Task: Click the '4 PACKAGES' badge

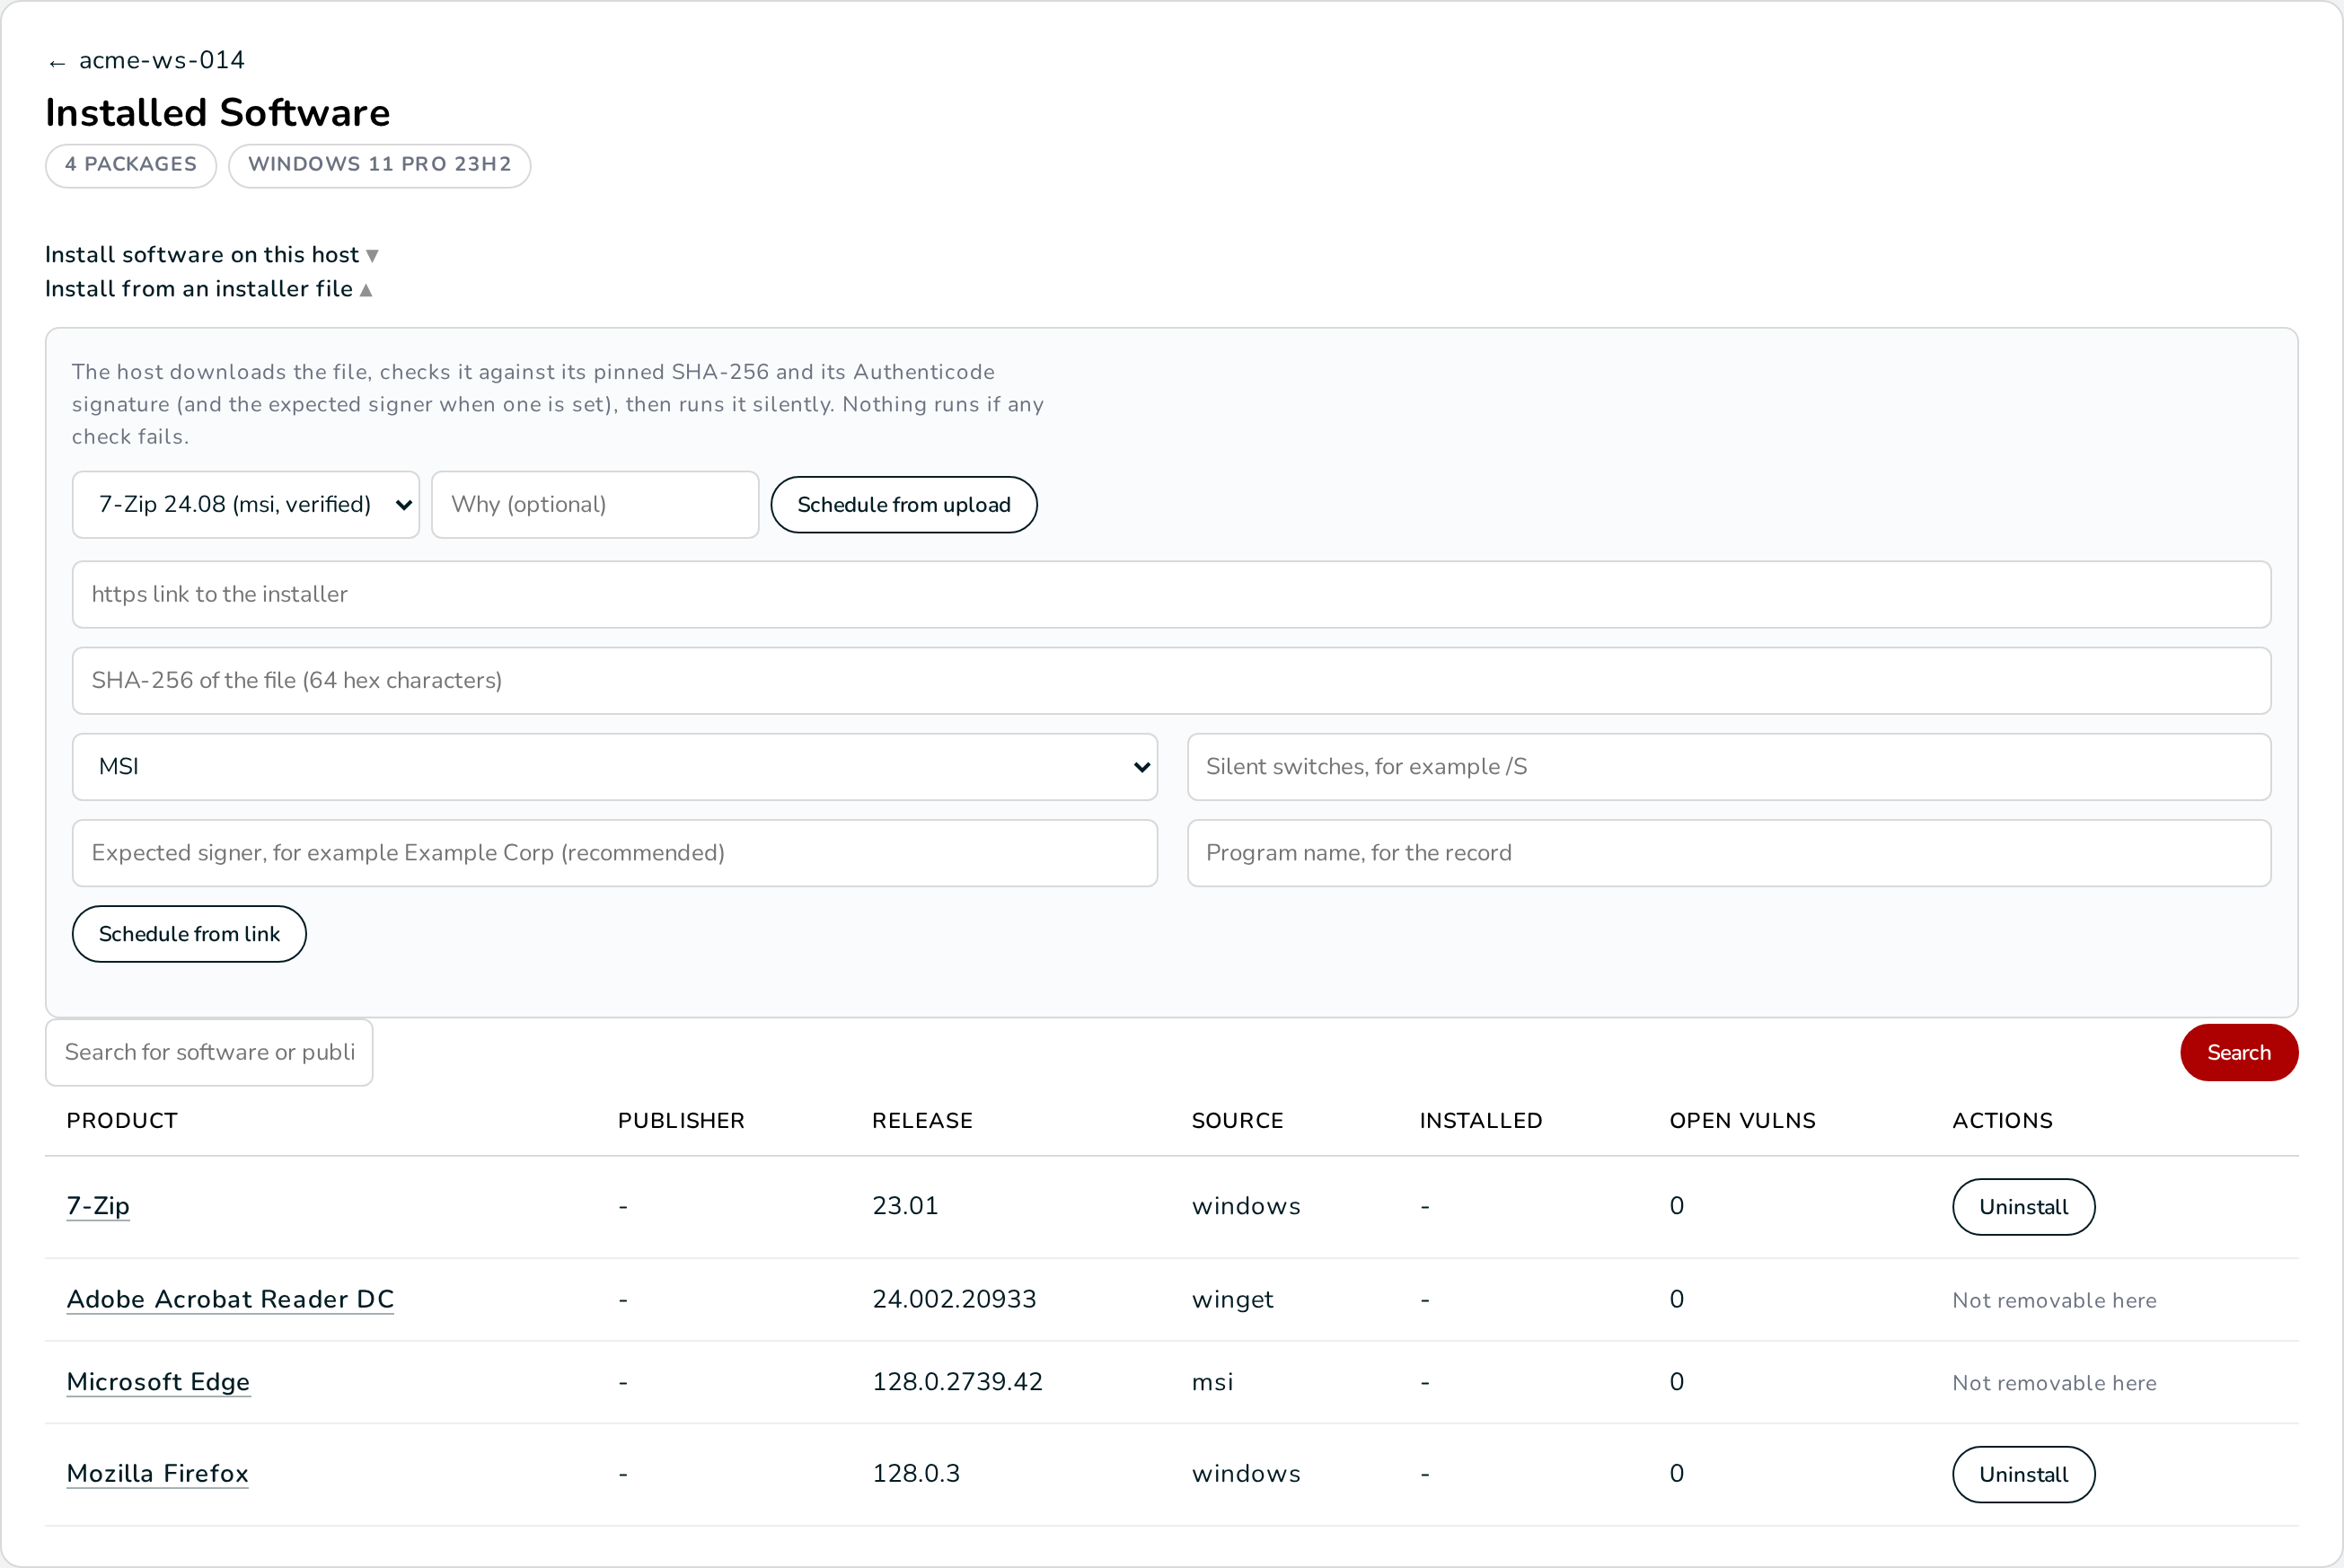Action: pos(131,165)
